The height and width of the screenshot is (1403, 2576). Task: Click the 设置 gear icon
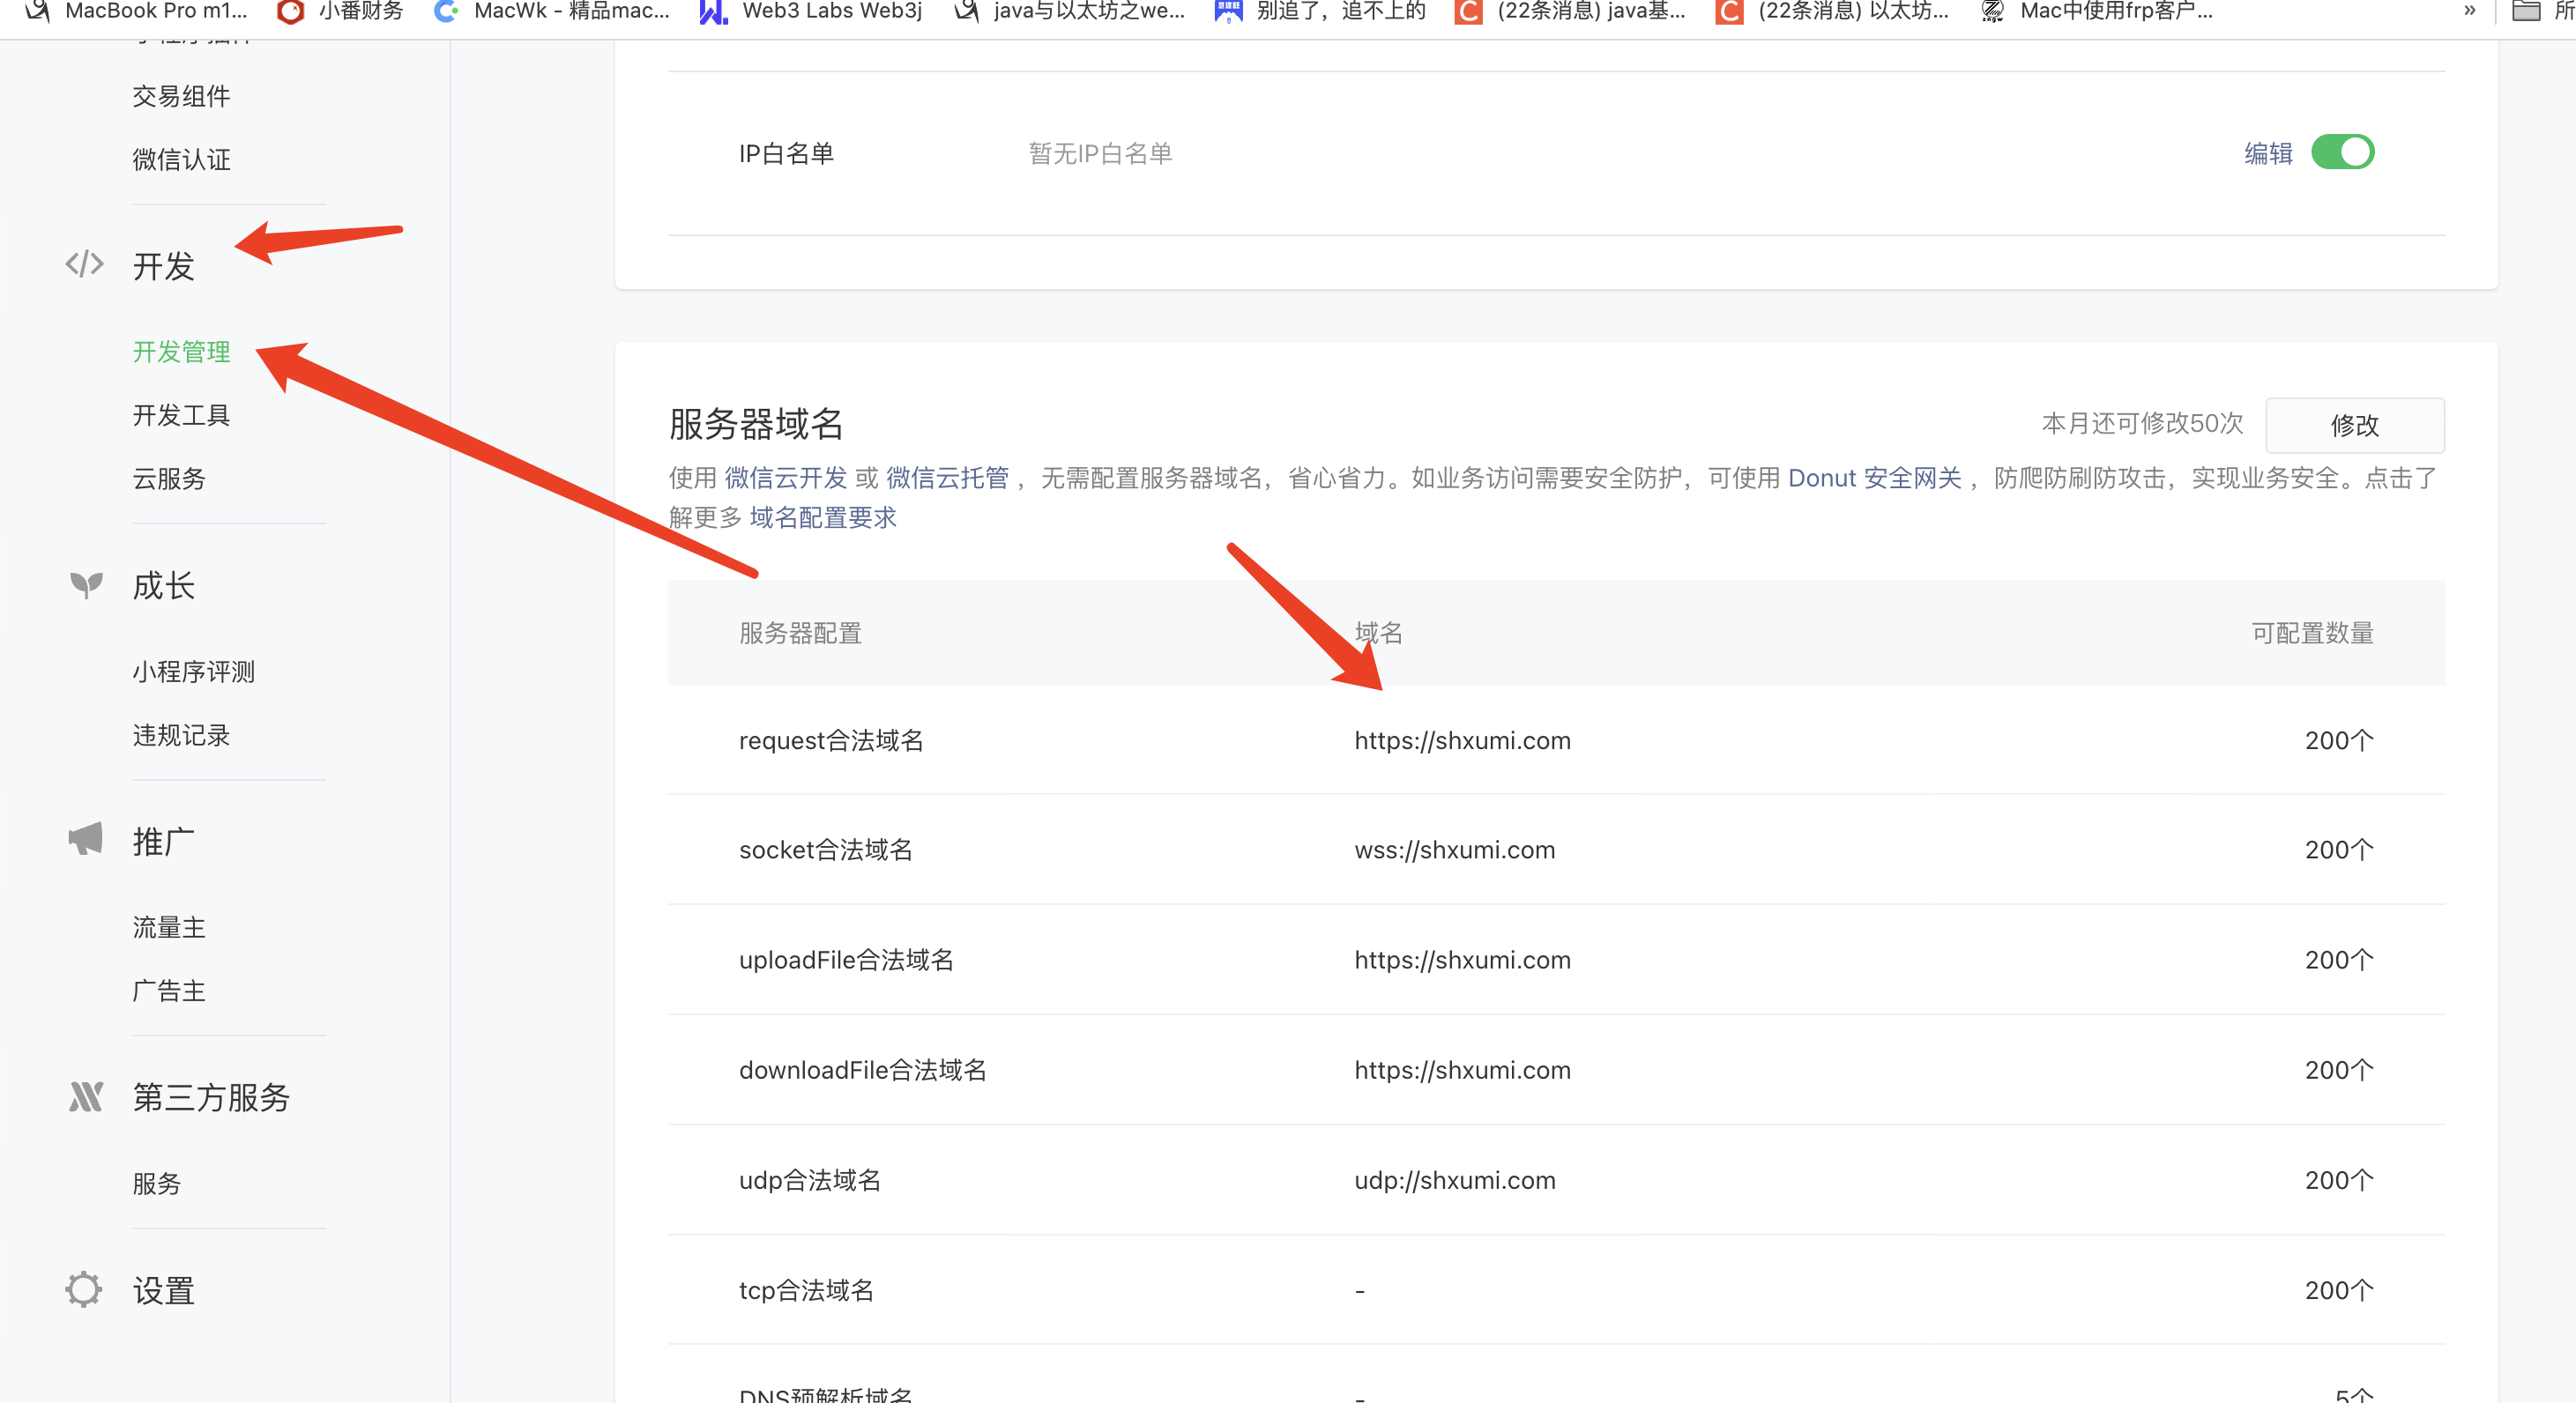click(84, 1290)
